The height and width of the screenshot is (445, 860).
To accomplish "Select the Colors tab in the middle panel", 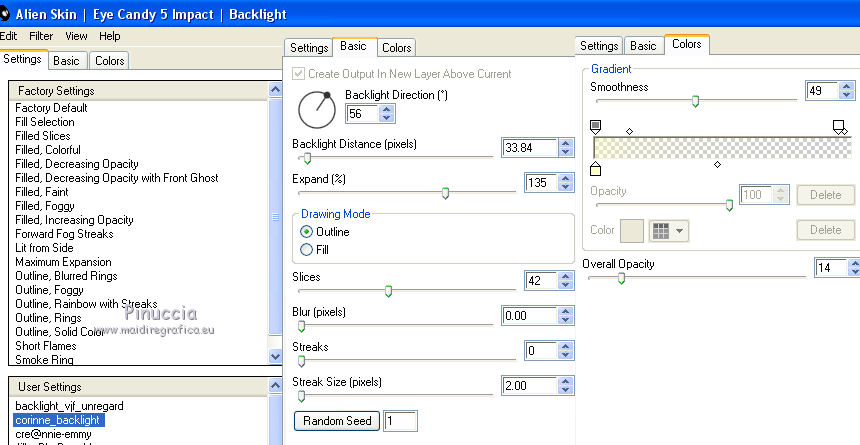I will (x=397, y=48).
